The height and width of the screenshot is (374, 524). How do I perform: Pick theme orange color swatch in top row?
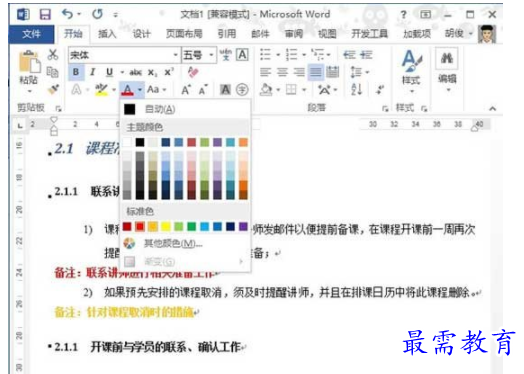pos(243,142)
